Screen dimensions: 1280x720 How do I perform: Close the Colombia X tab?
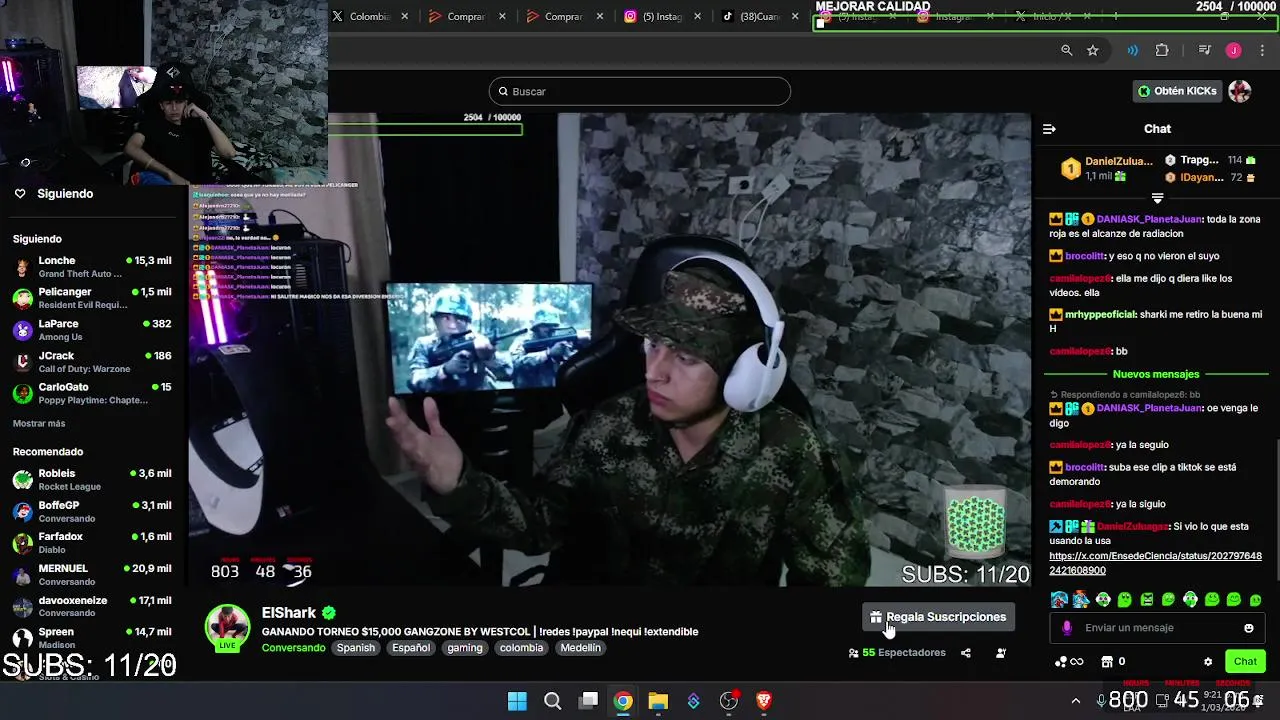coord(405,17)
